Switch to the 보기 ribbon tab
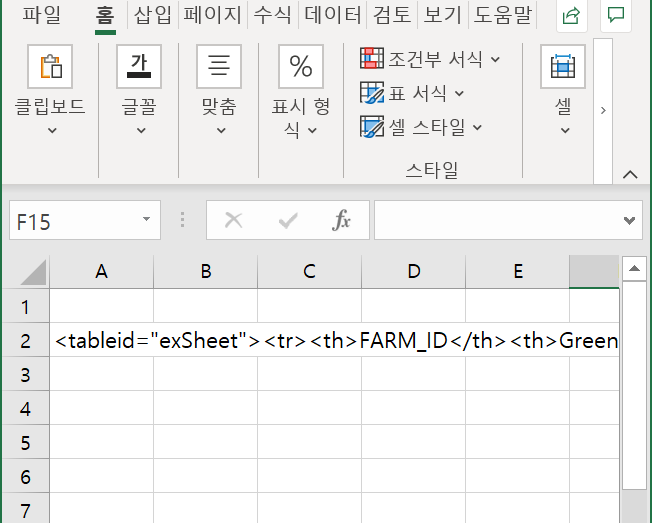 442,15
